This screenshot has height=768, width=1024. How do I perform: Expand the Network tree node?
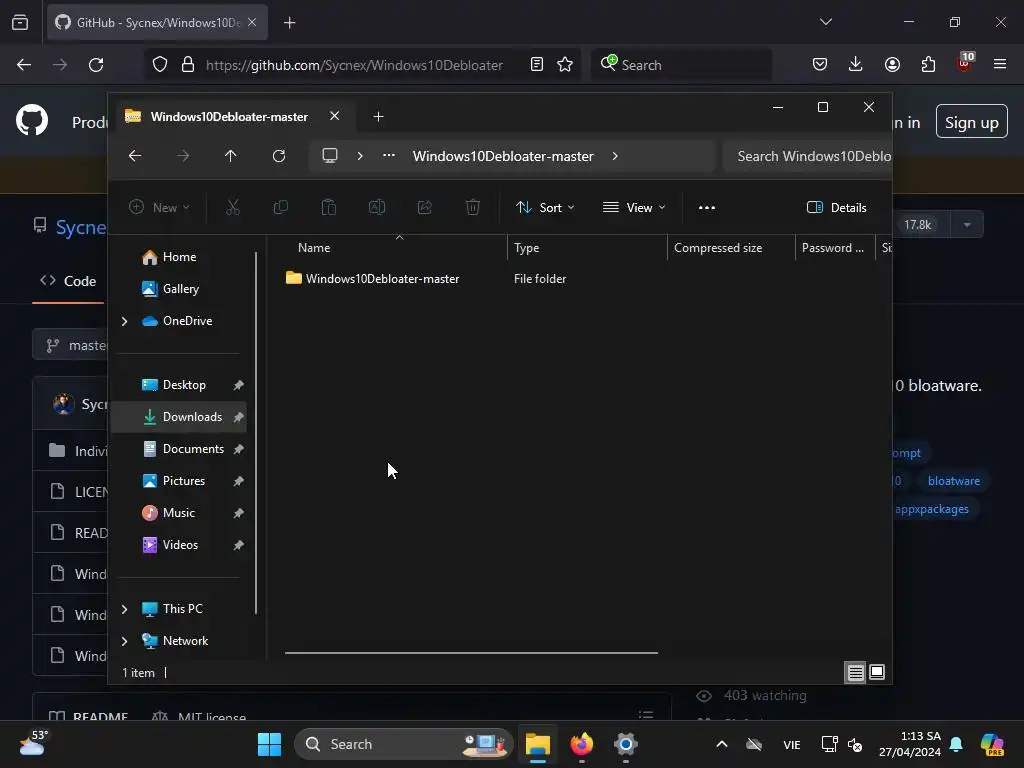pos(124,641)
